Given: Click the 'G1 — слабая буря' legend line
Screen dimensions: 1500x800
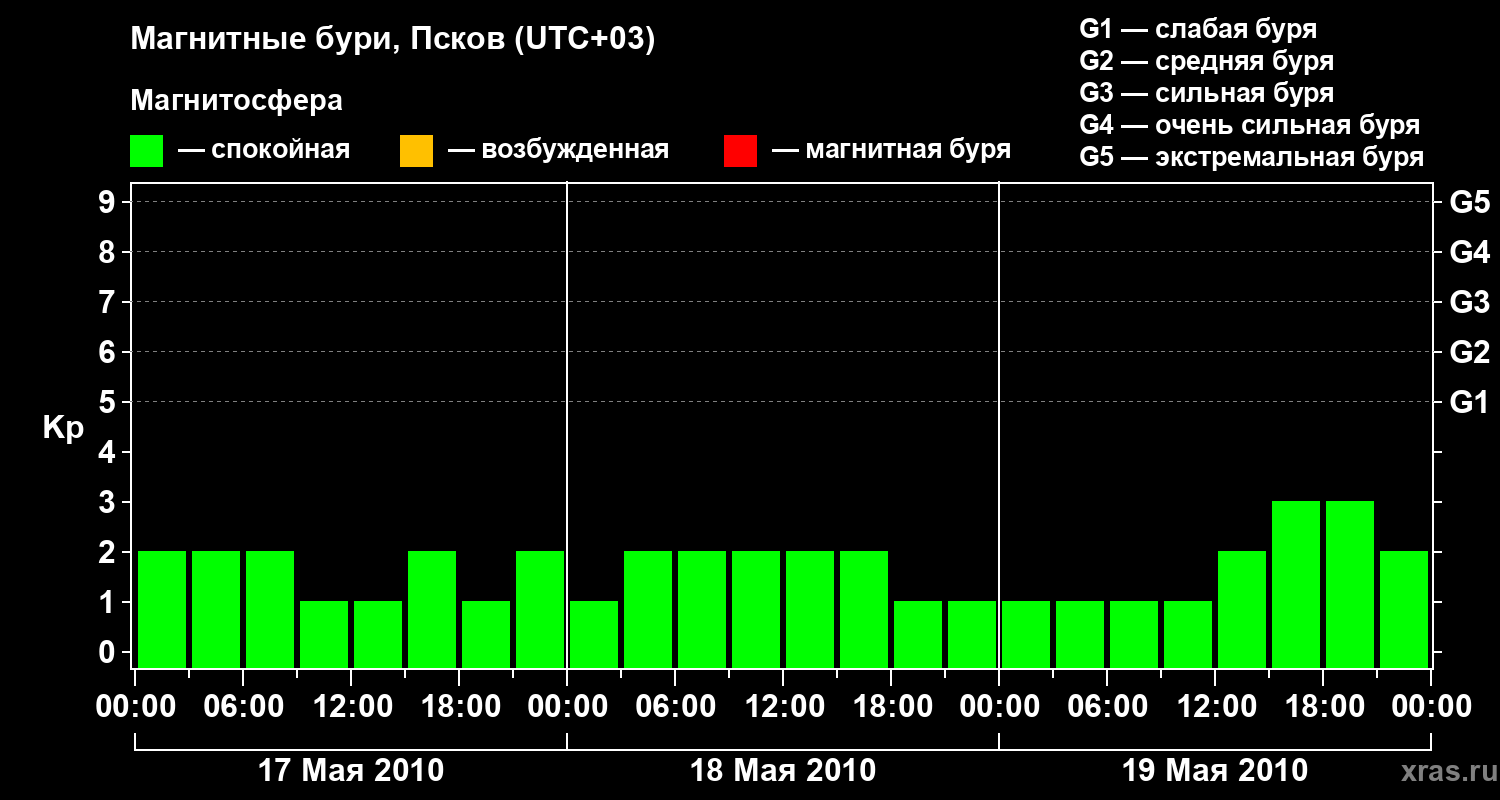Looking at the screenshot, I should click(1198, 29).
